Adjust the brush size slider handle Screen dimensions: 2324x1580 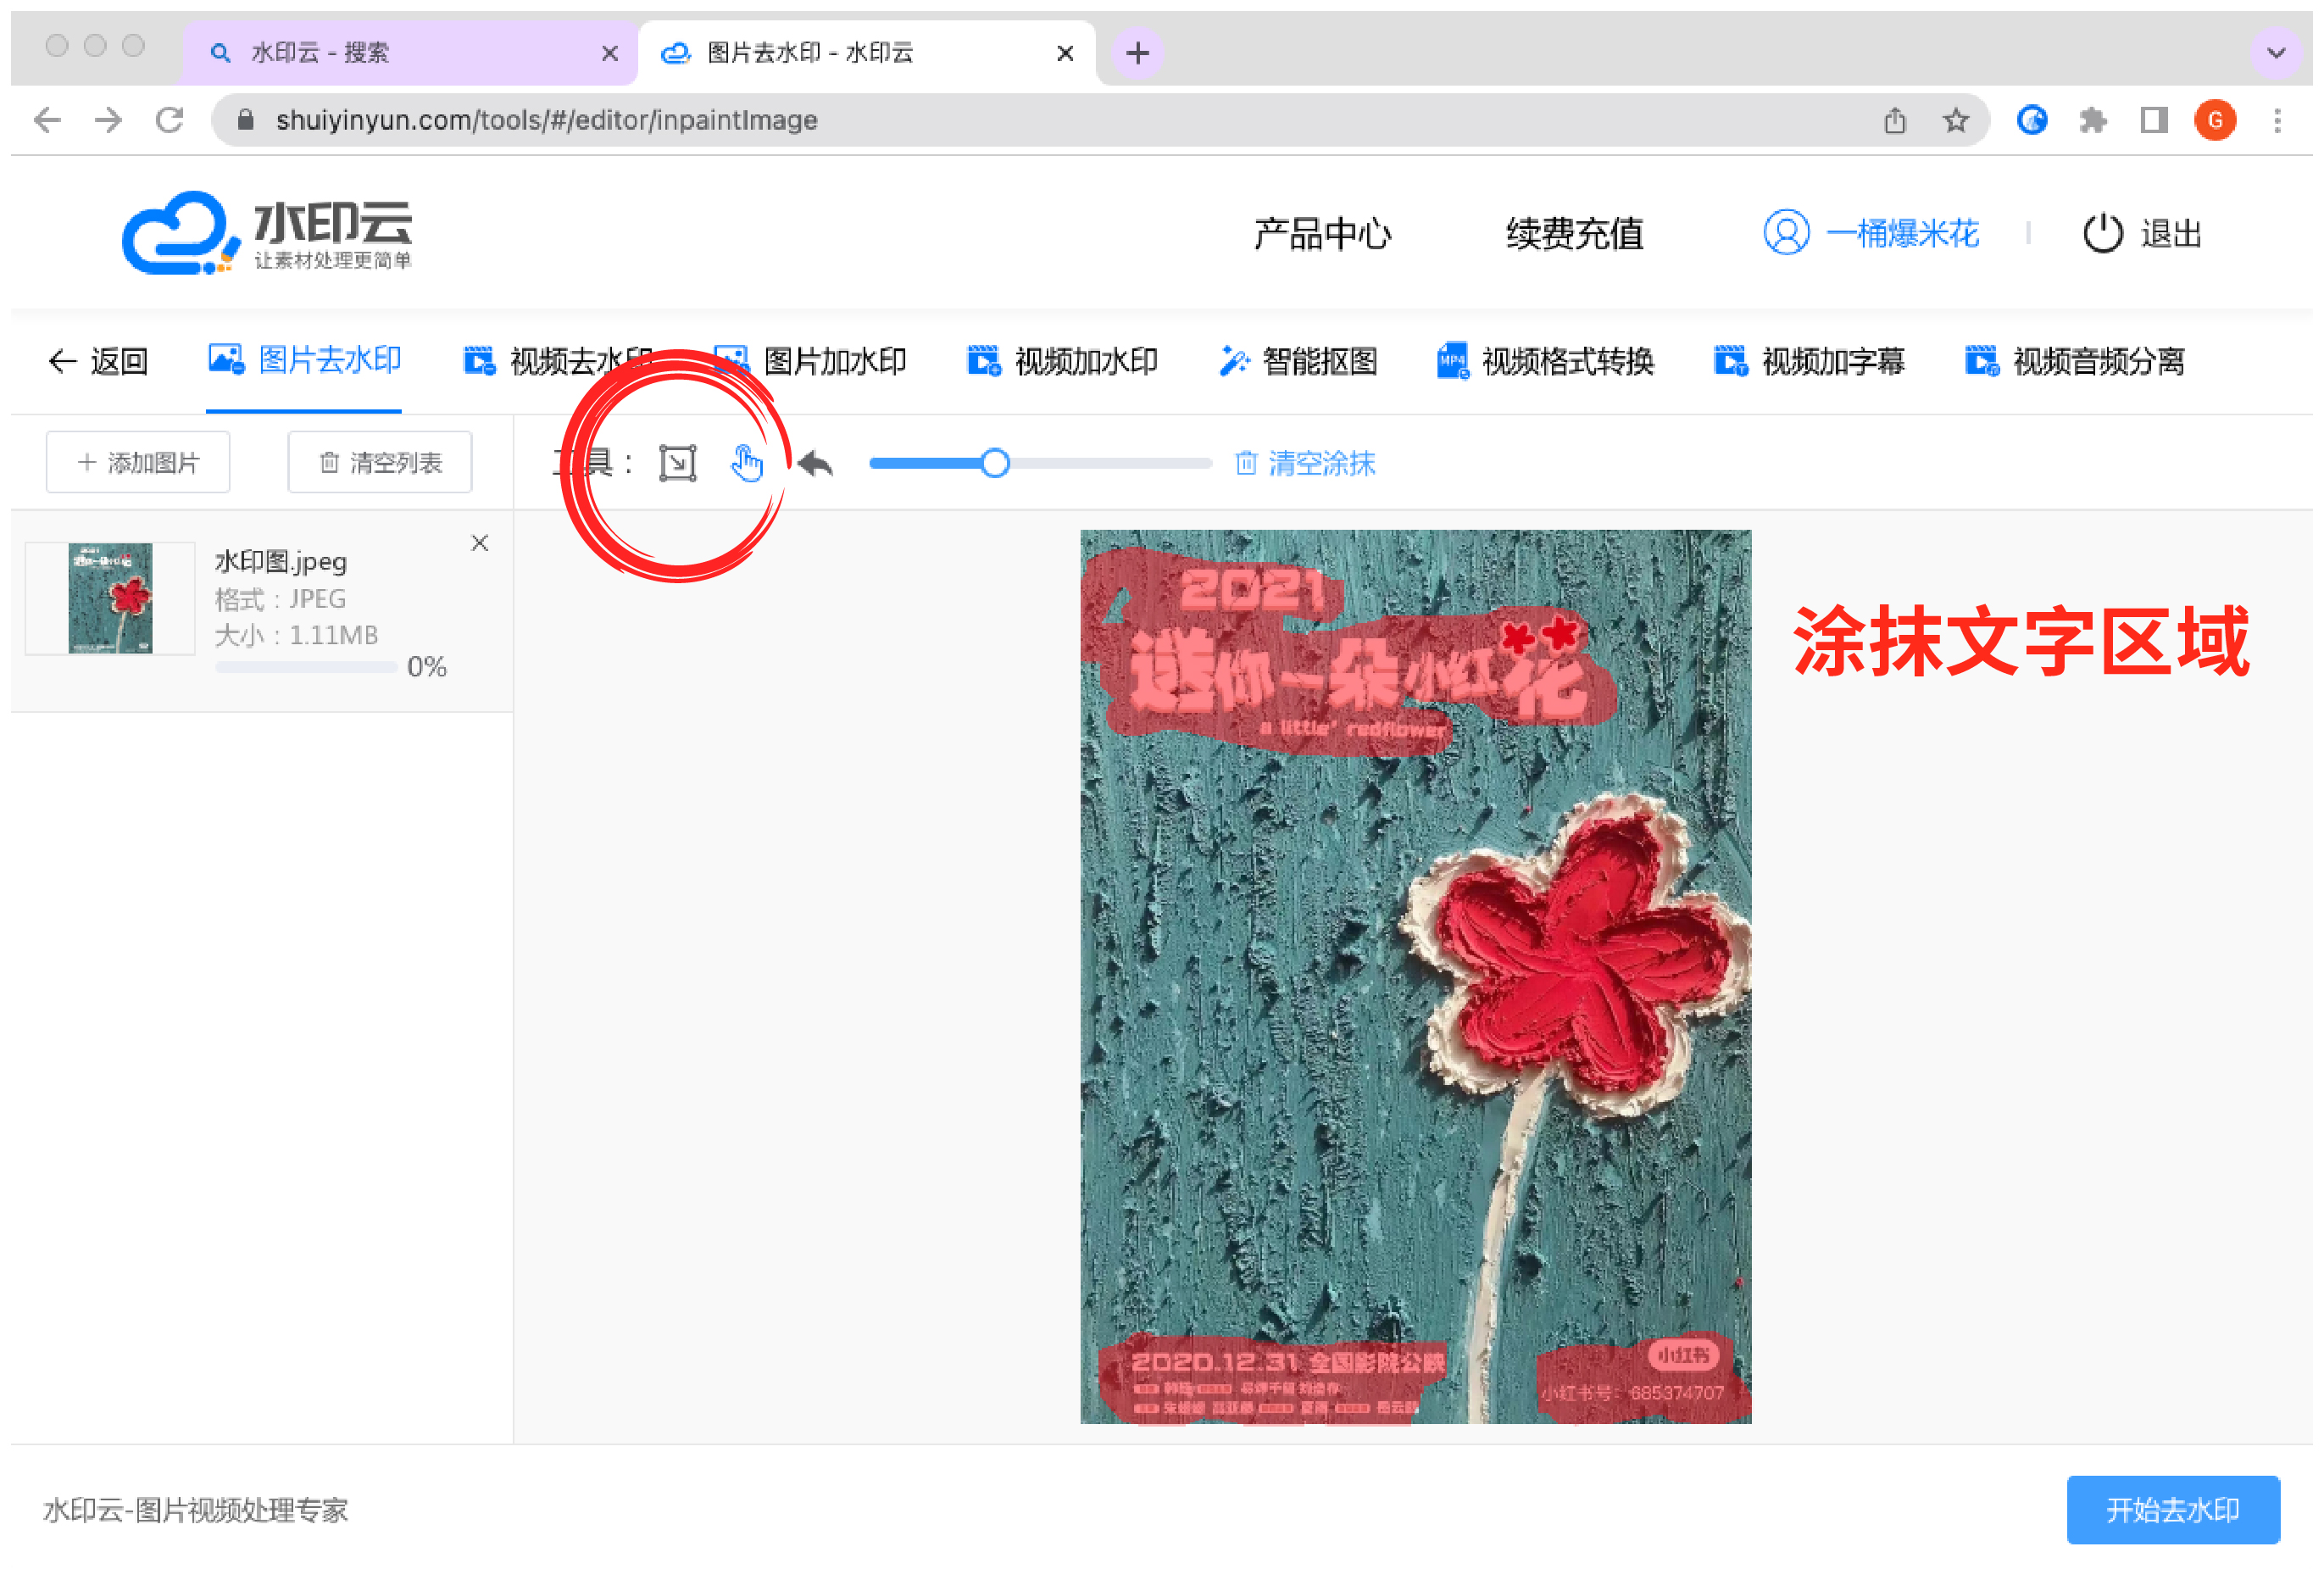tap(994, 463)
